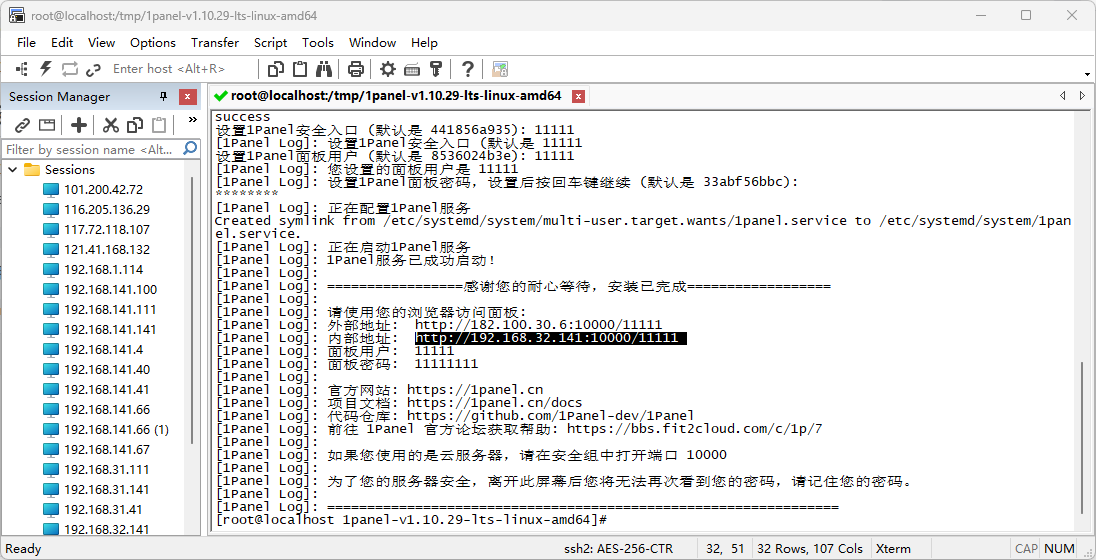Click the Print icon in toolbar
This screenshot has height=560, width=1096.
click(x=355, y=69)
